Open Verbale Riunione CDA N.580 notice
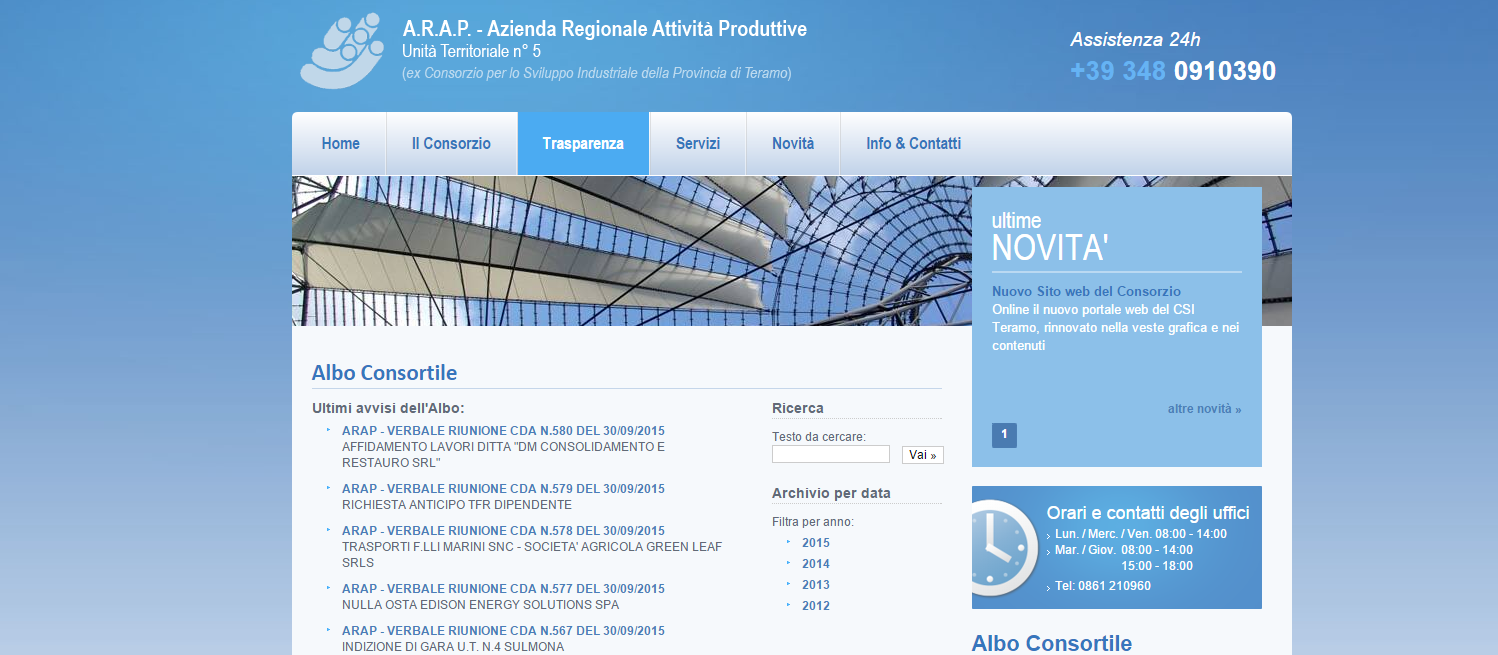1498x655 pixels. coord(503,431)
